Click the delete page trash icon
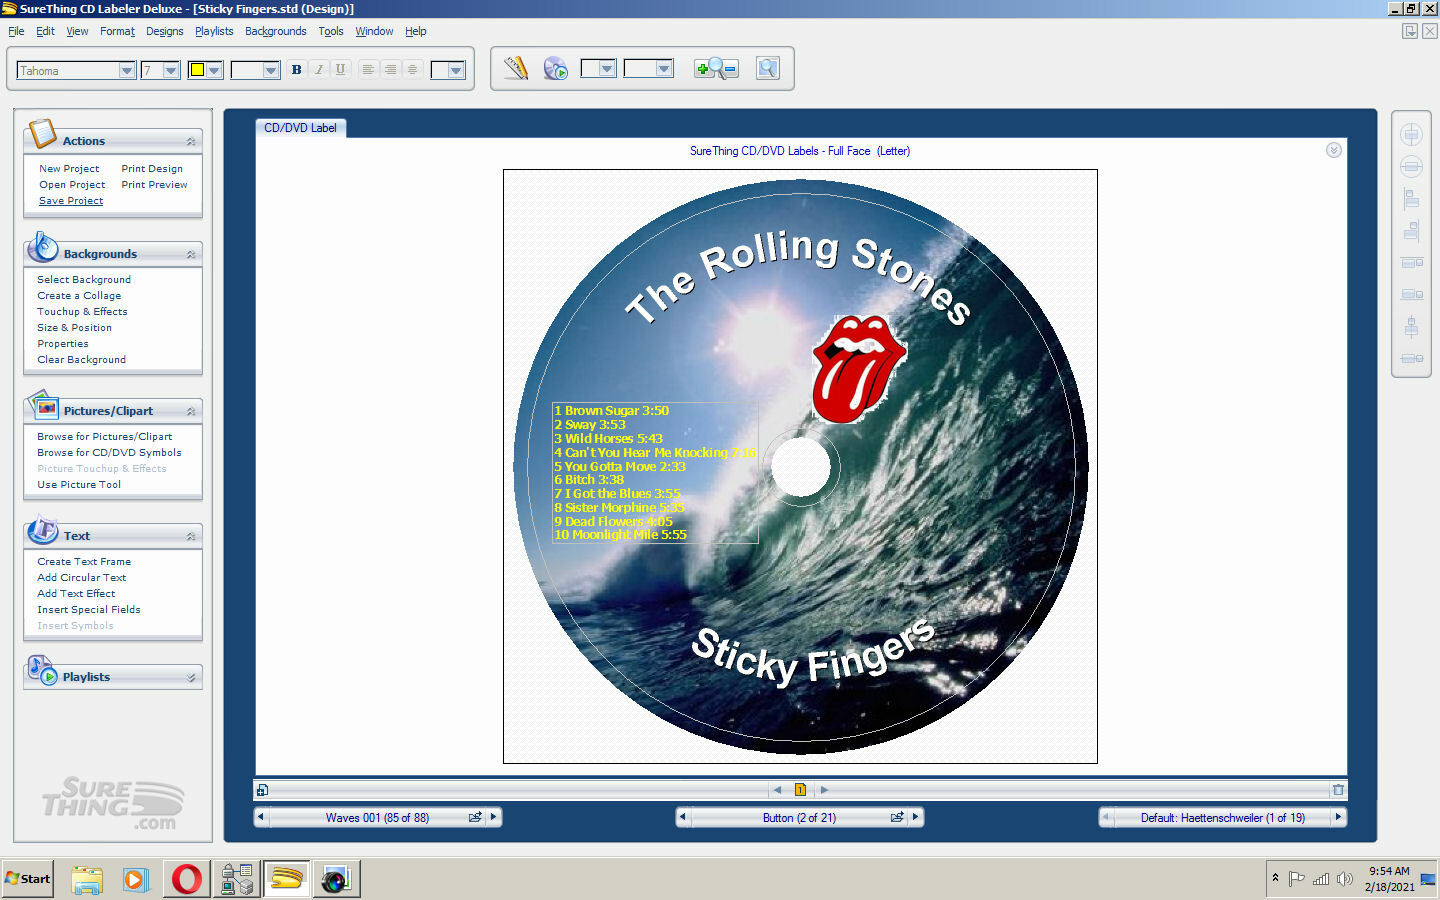Image resolution: width=1440 pixels, height=900 pixels. point(1338,790)
